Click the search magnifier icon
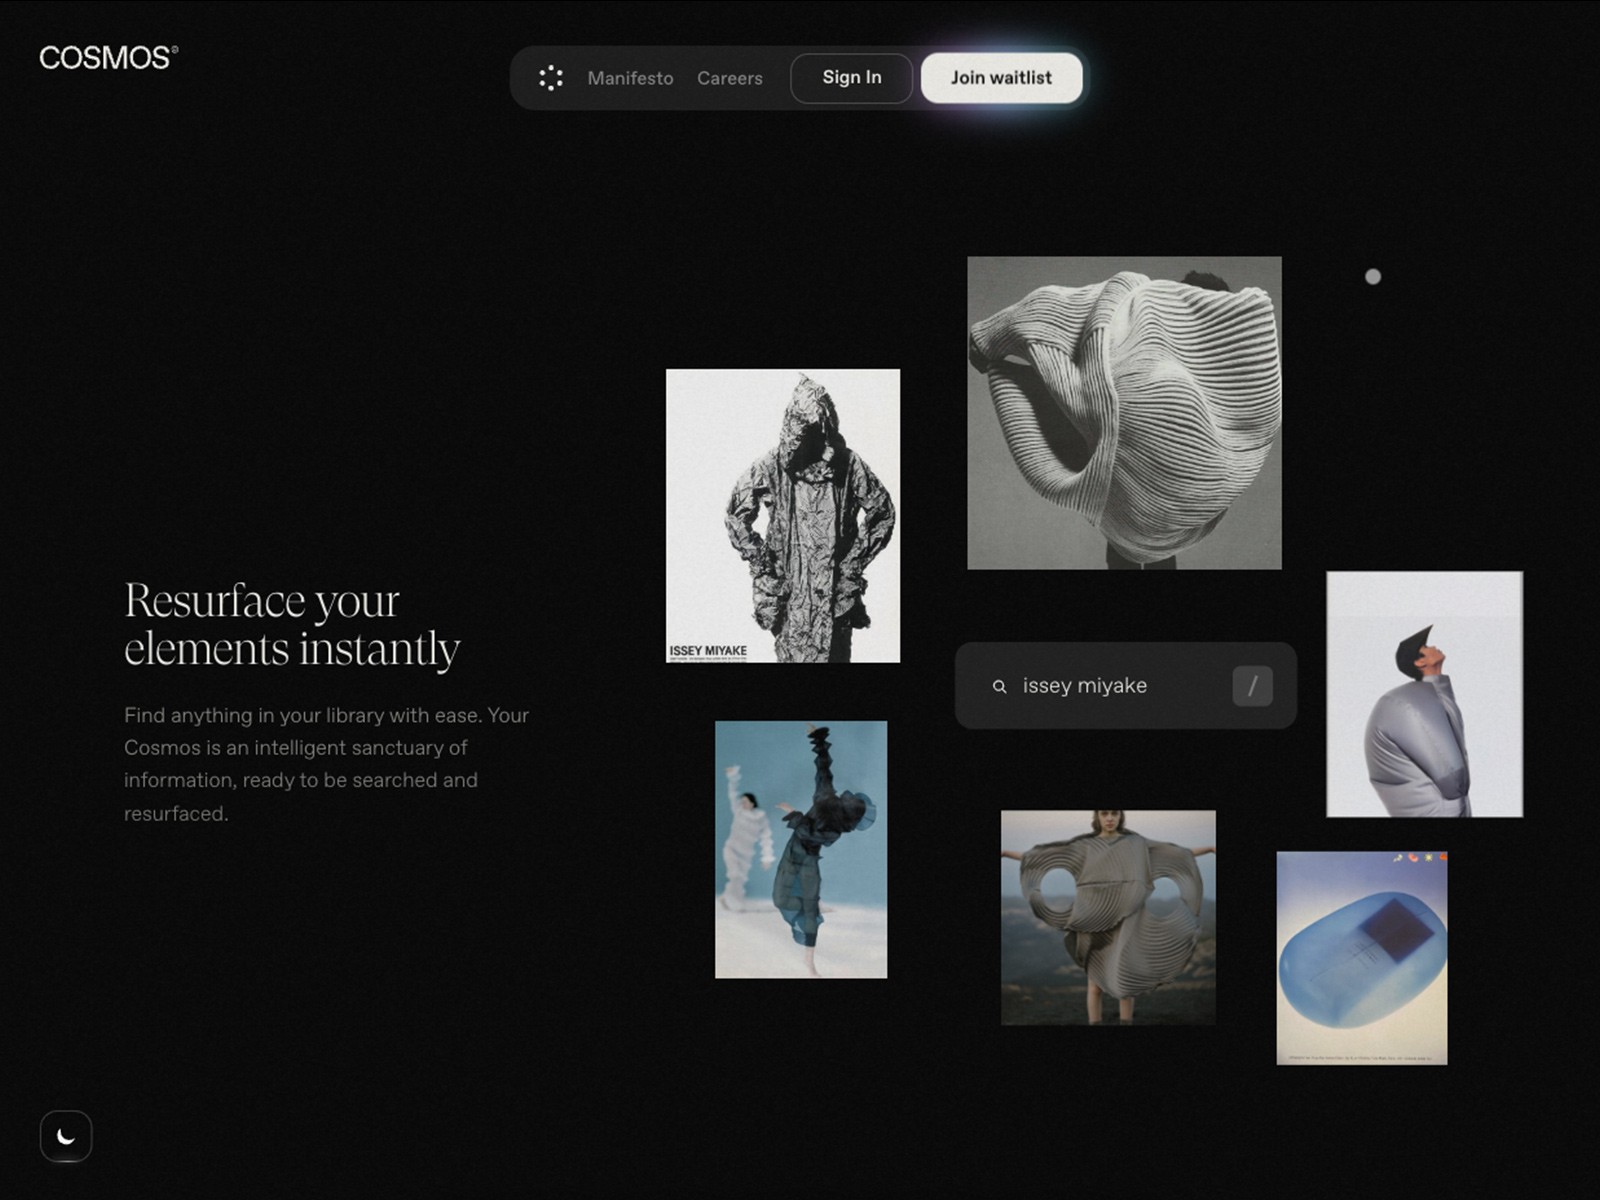The height and width of the screenshot is (1200, 1600). [x=999, y=687]
